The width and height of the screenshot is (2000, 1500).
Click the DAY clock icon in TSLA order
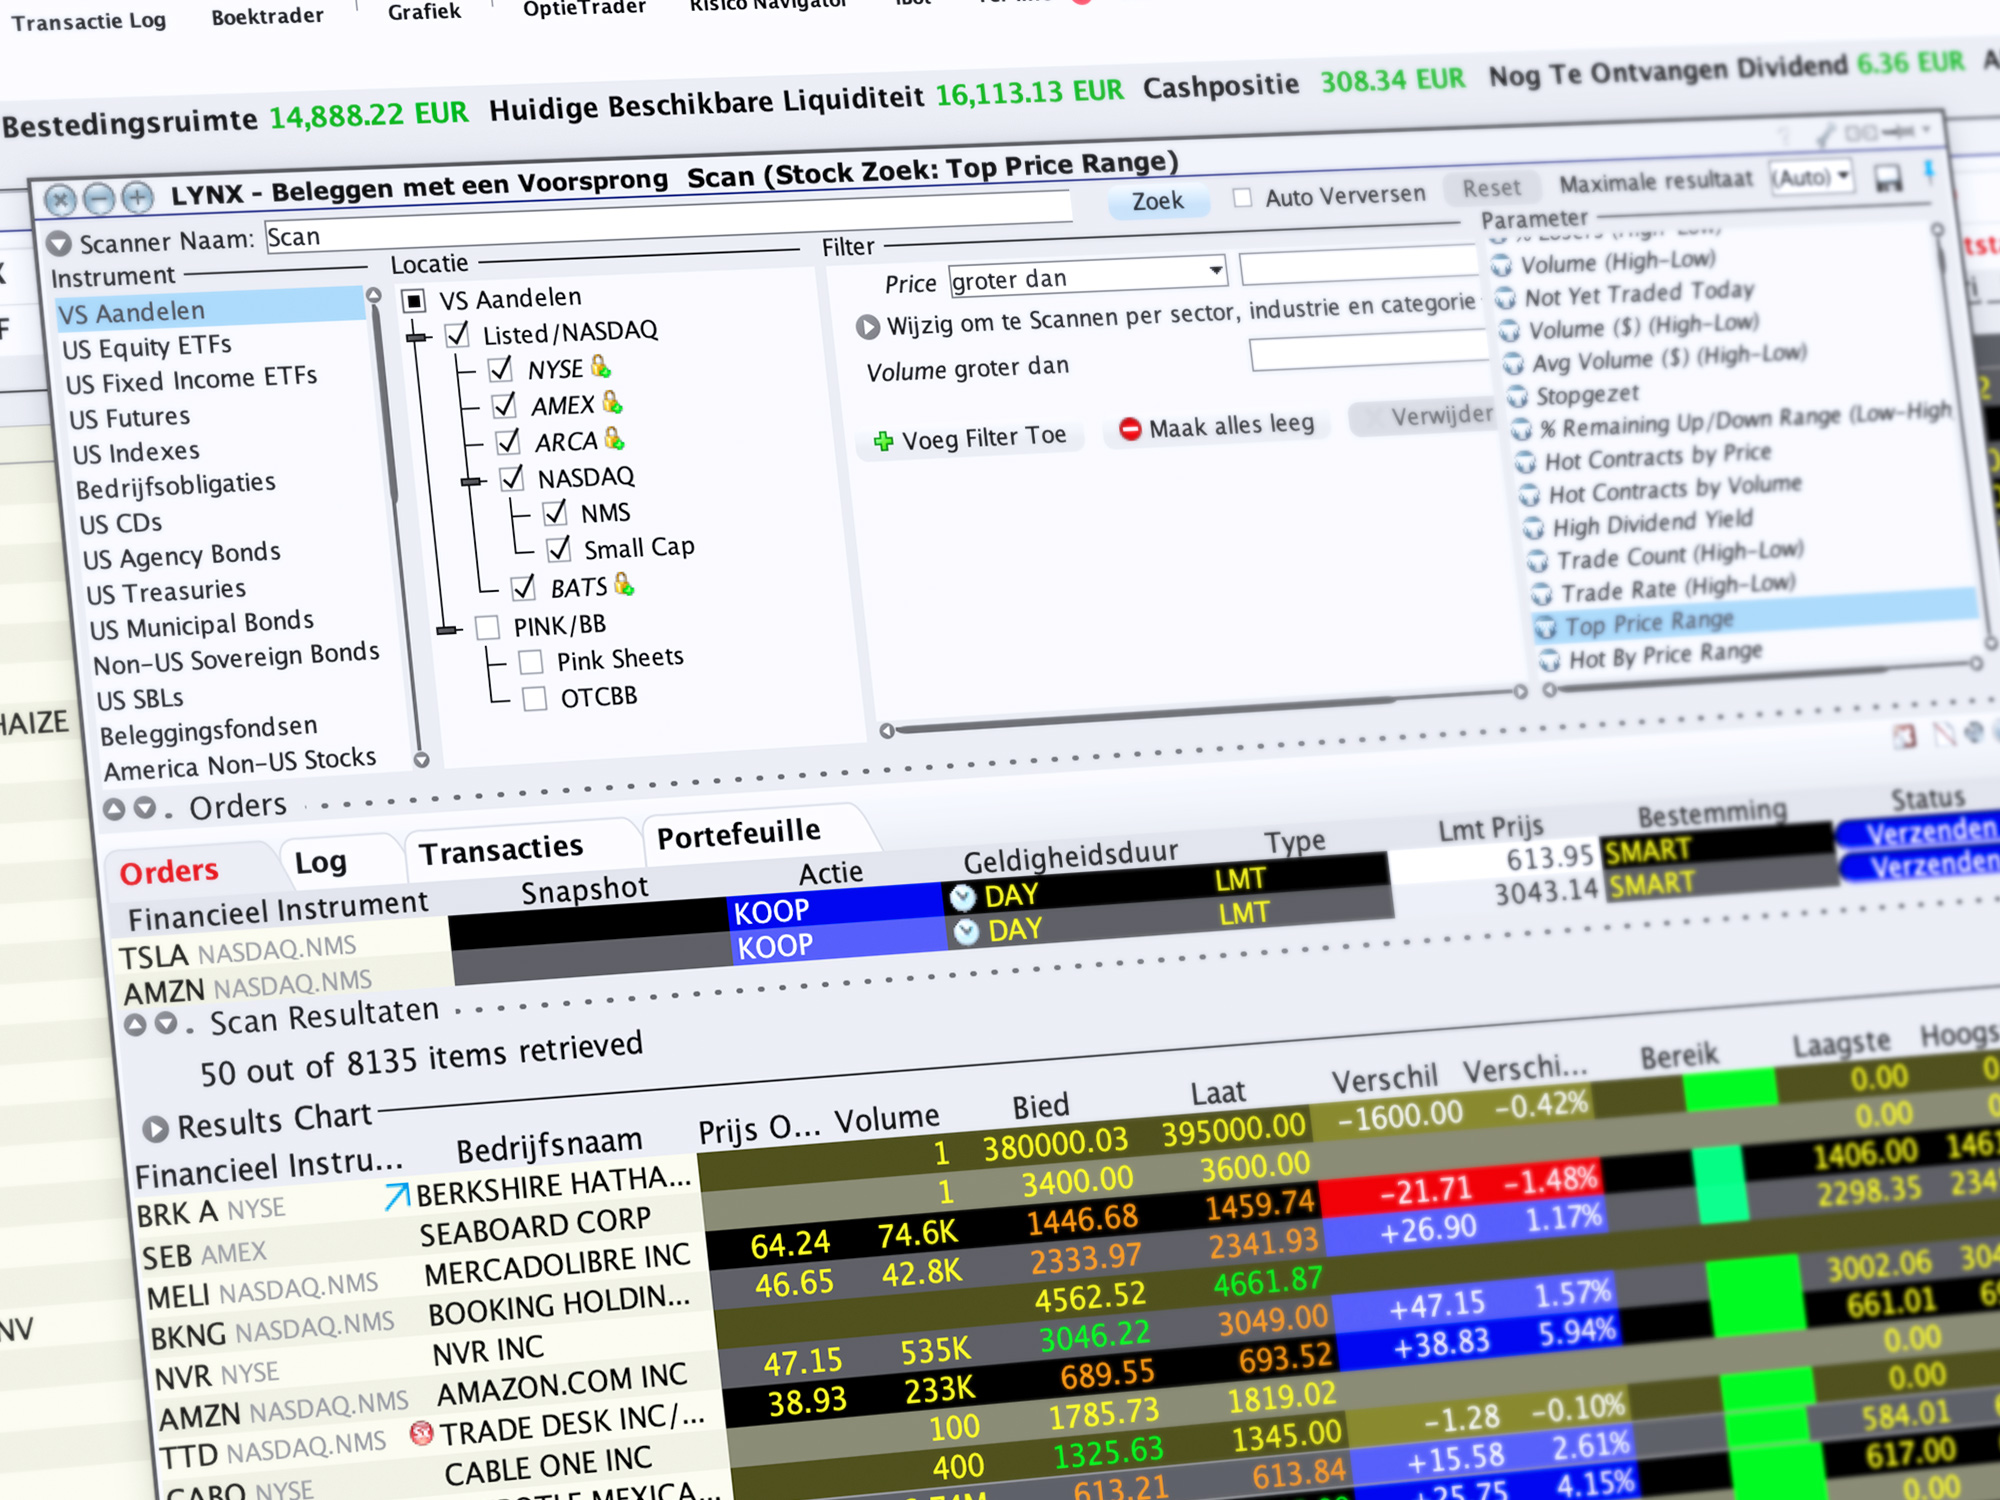point(962,898)
